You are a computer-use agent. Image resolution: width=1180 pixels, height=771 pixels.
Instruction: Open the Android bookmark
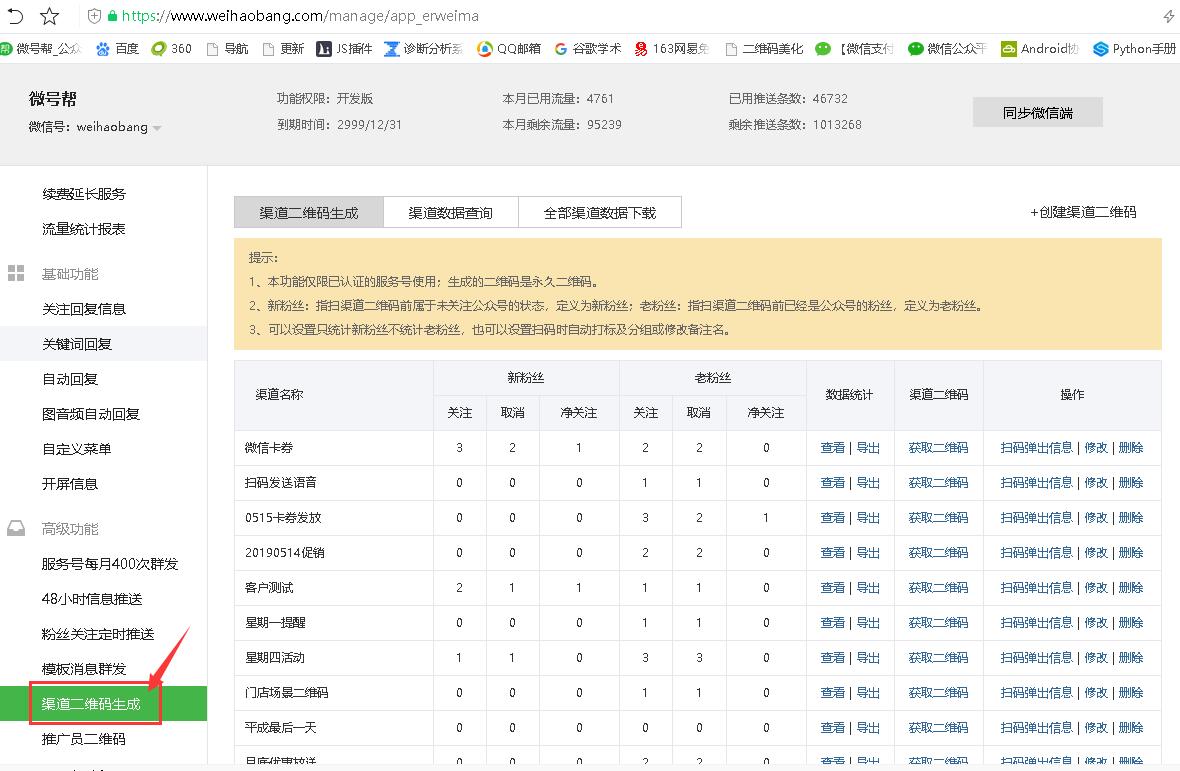tap(1039, 49)
